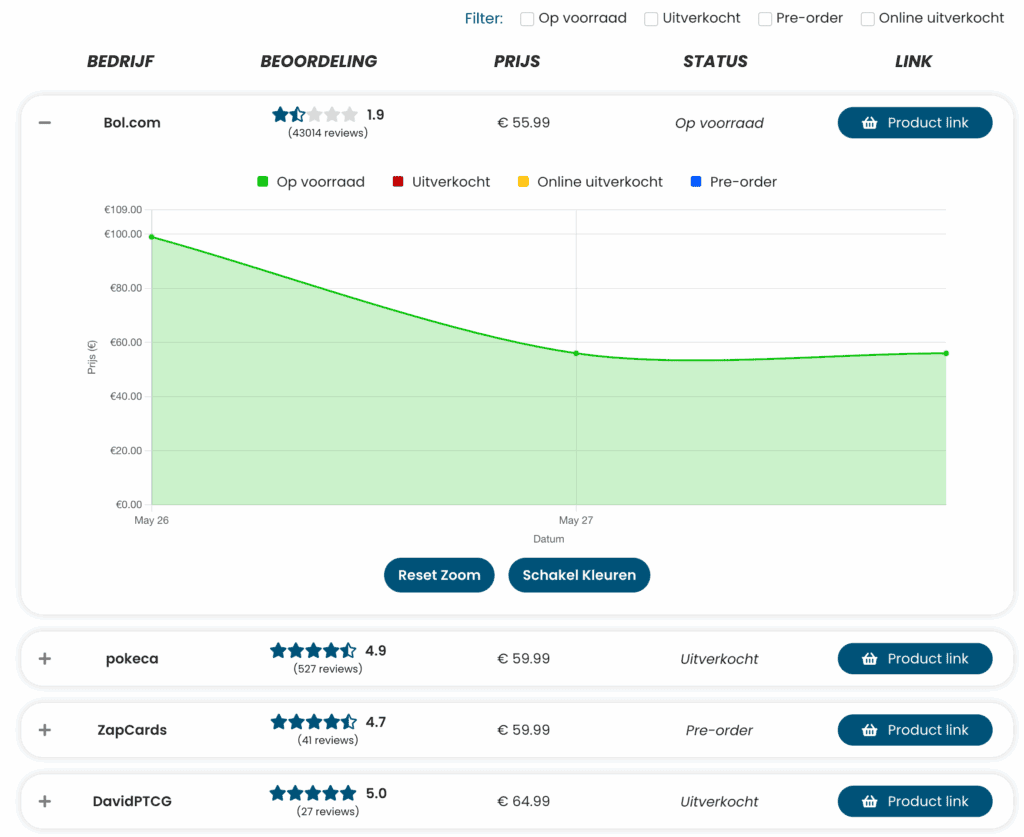Screen dimensions: 1024x837
Task: Click the May 27 data point on chart
Action: coord(576,353)
